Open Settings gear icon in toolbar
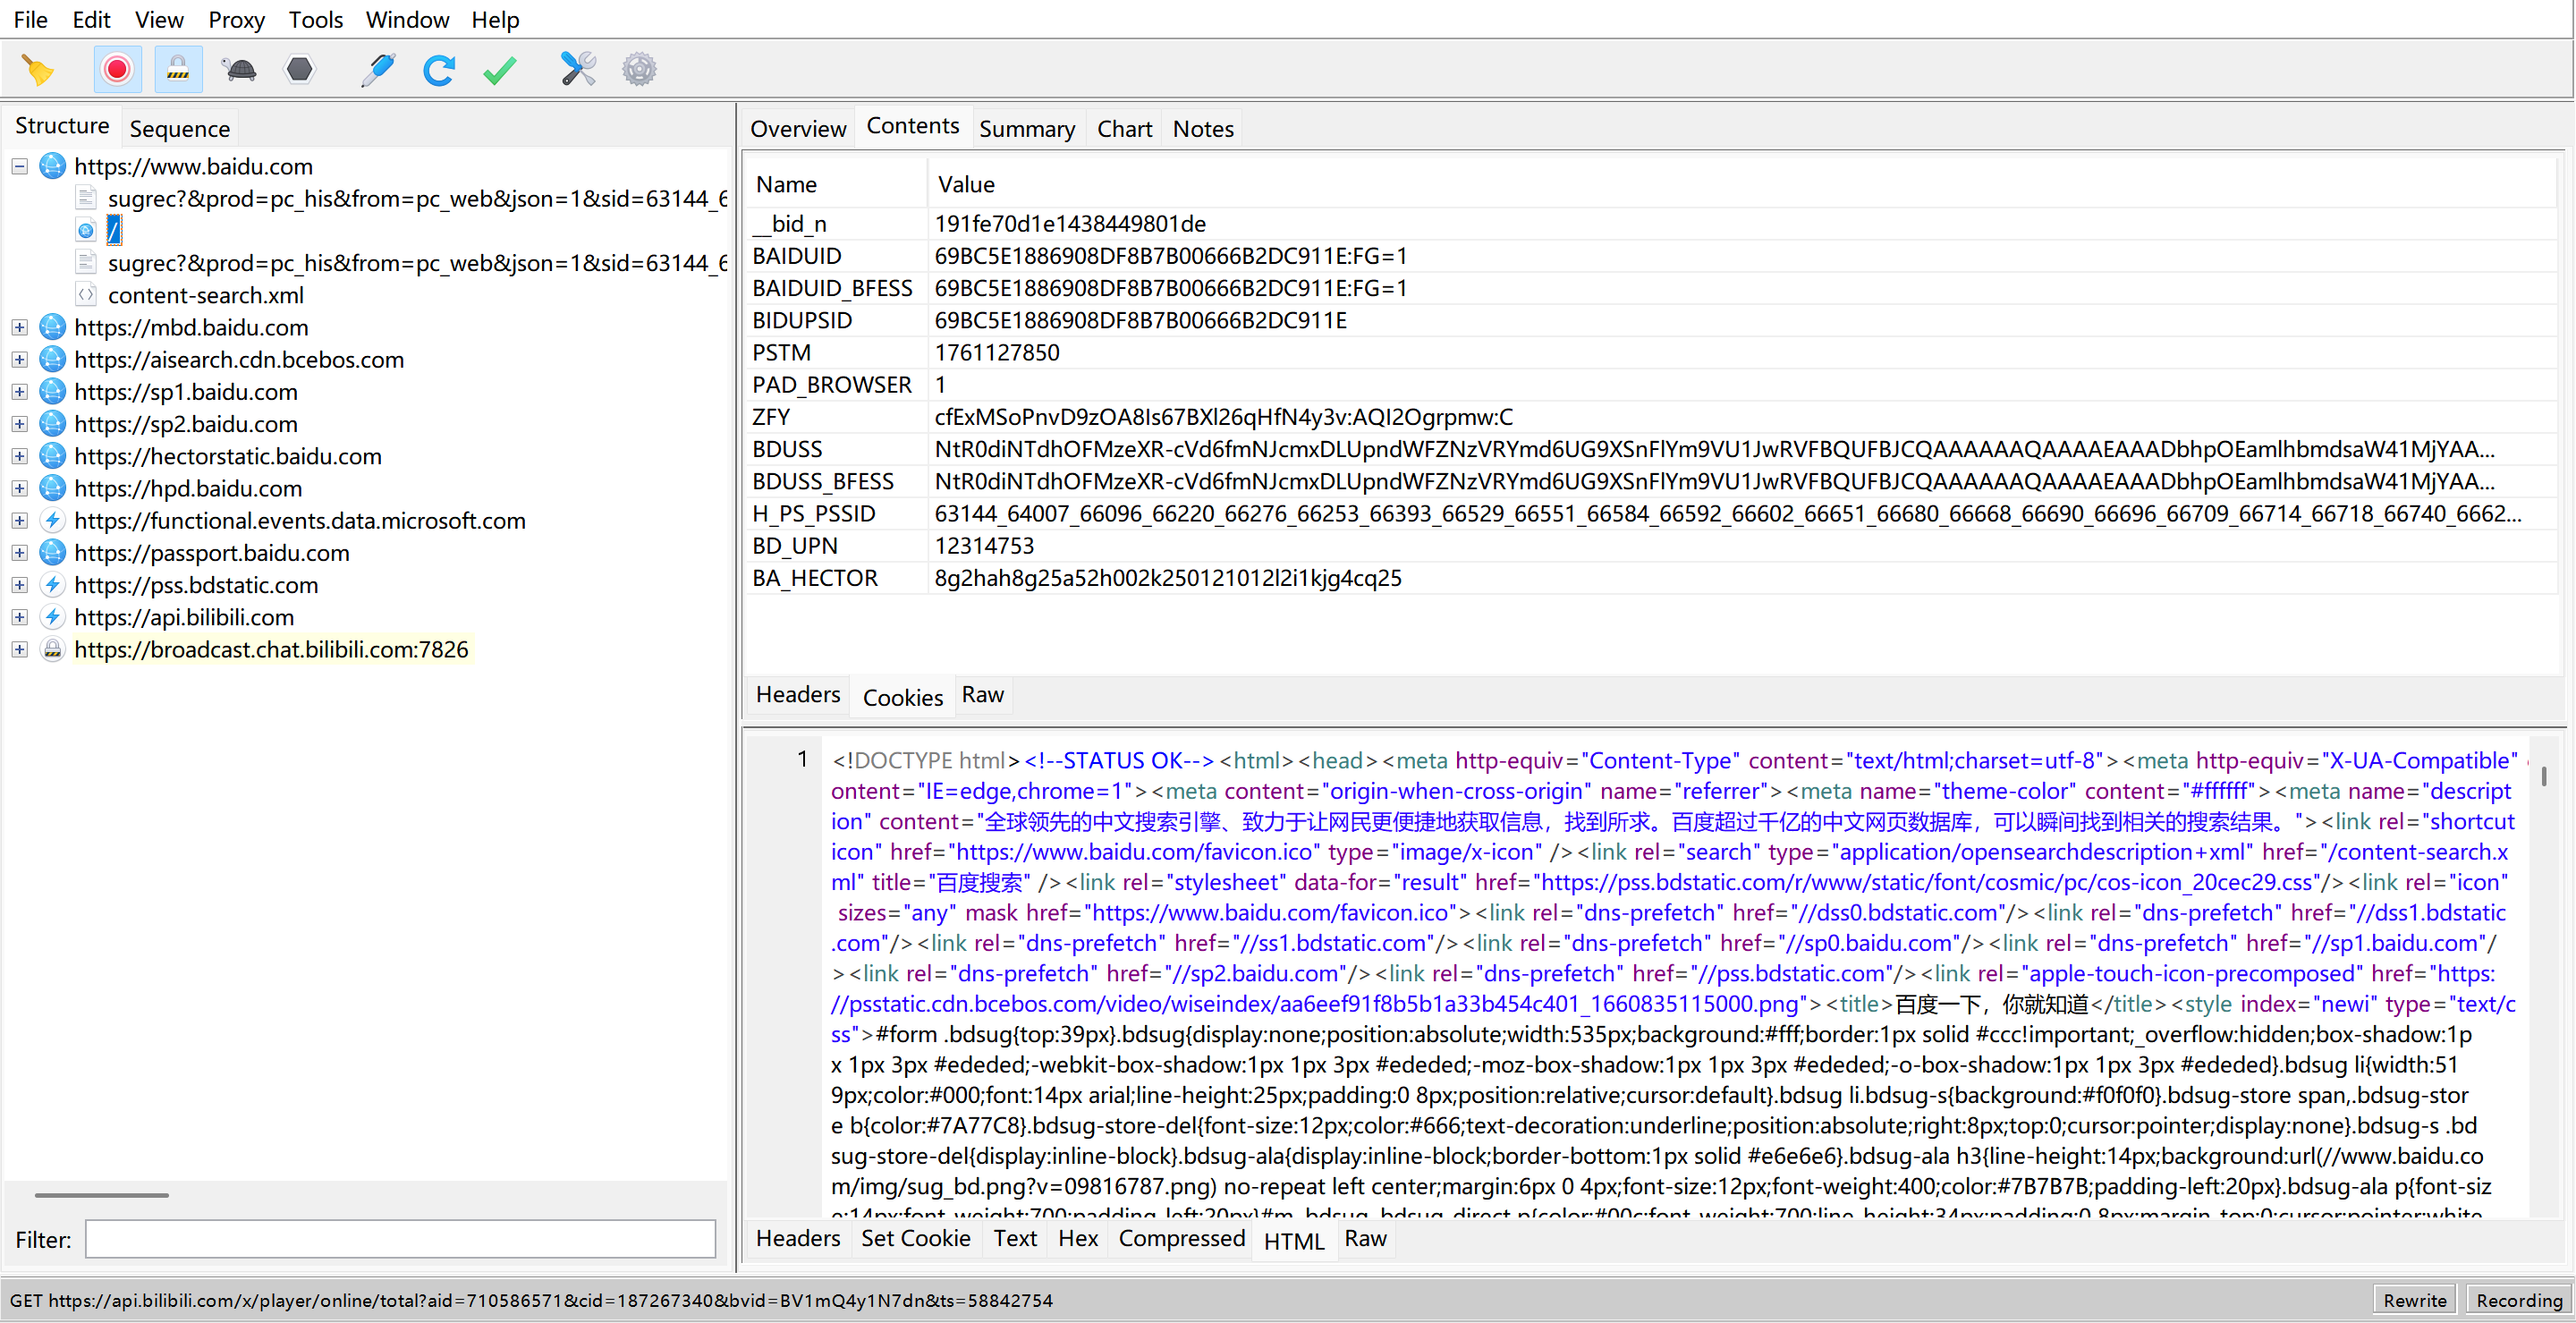The height and width of the screenshot is (1323, 2576). point(639,70)
